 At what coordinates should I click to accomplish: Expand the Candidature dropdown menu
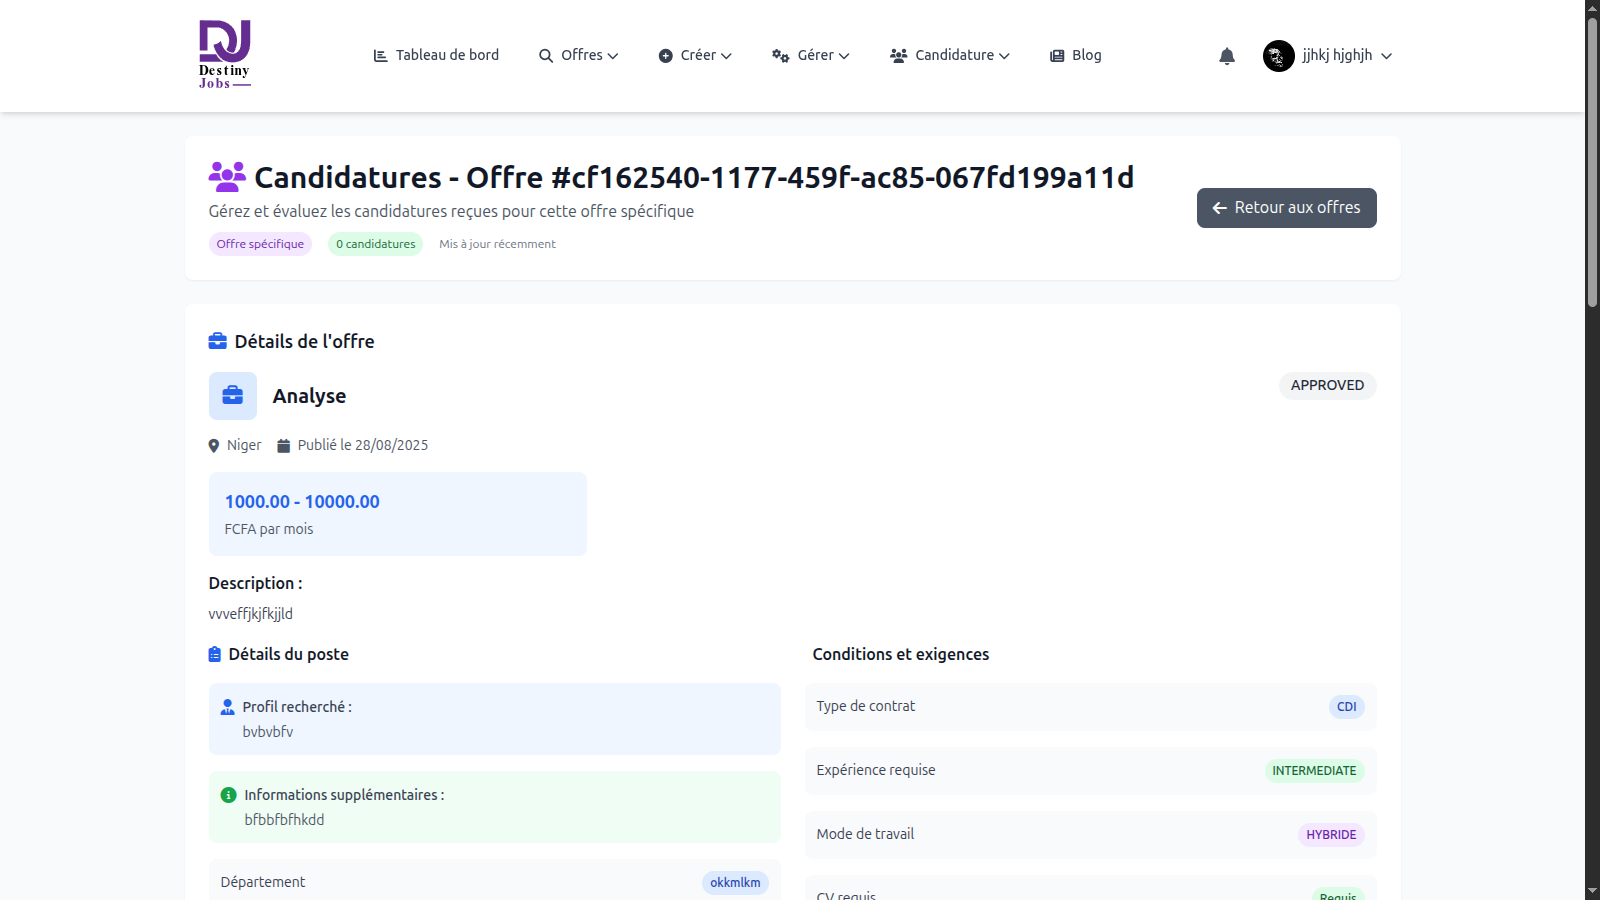tap(950, 56)
